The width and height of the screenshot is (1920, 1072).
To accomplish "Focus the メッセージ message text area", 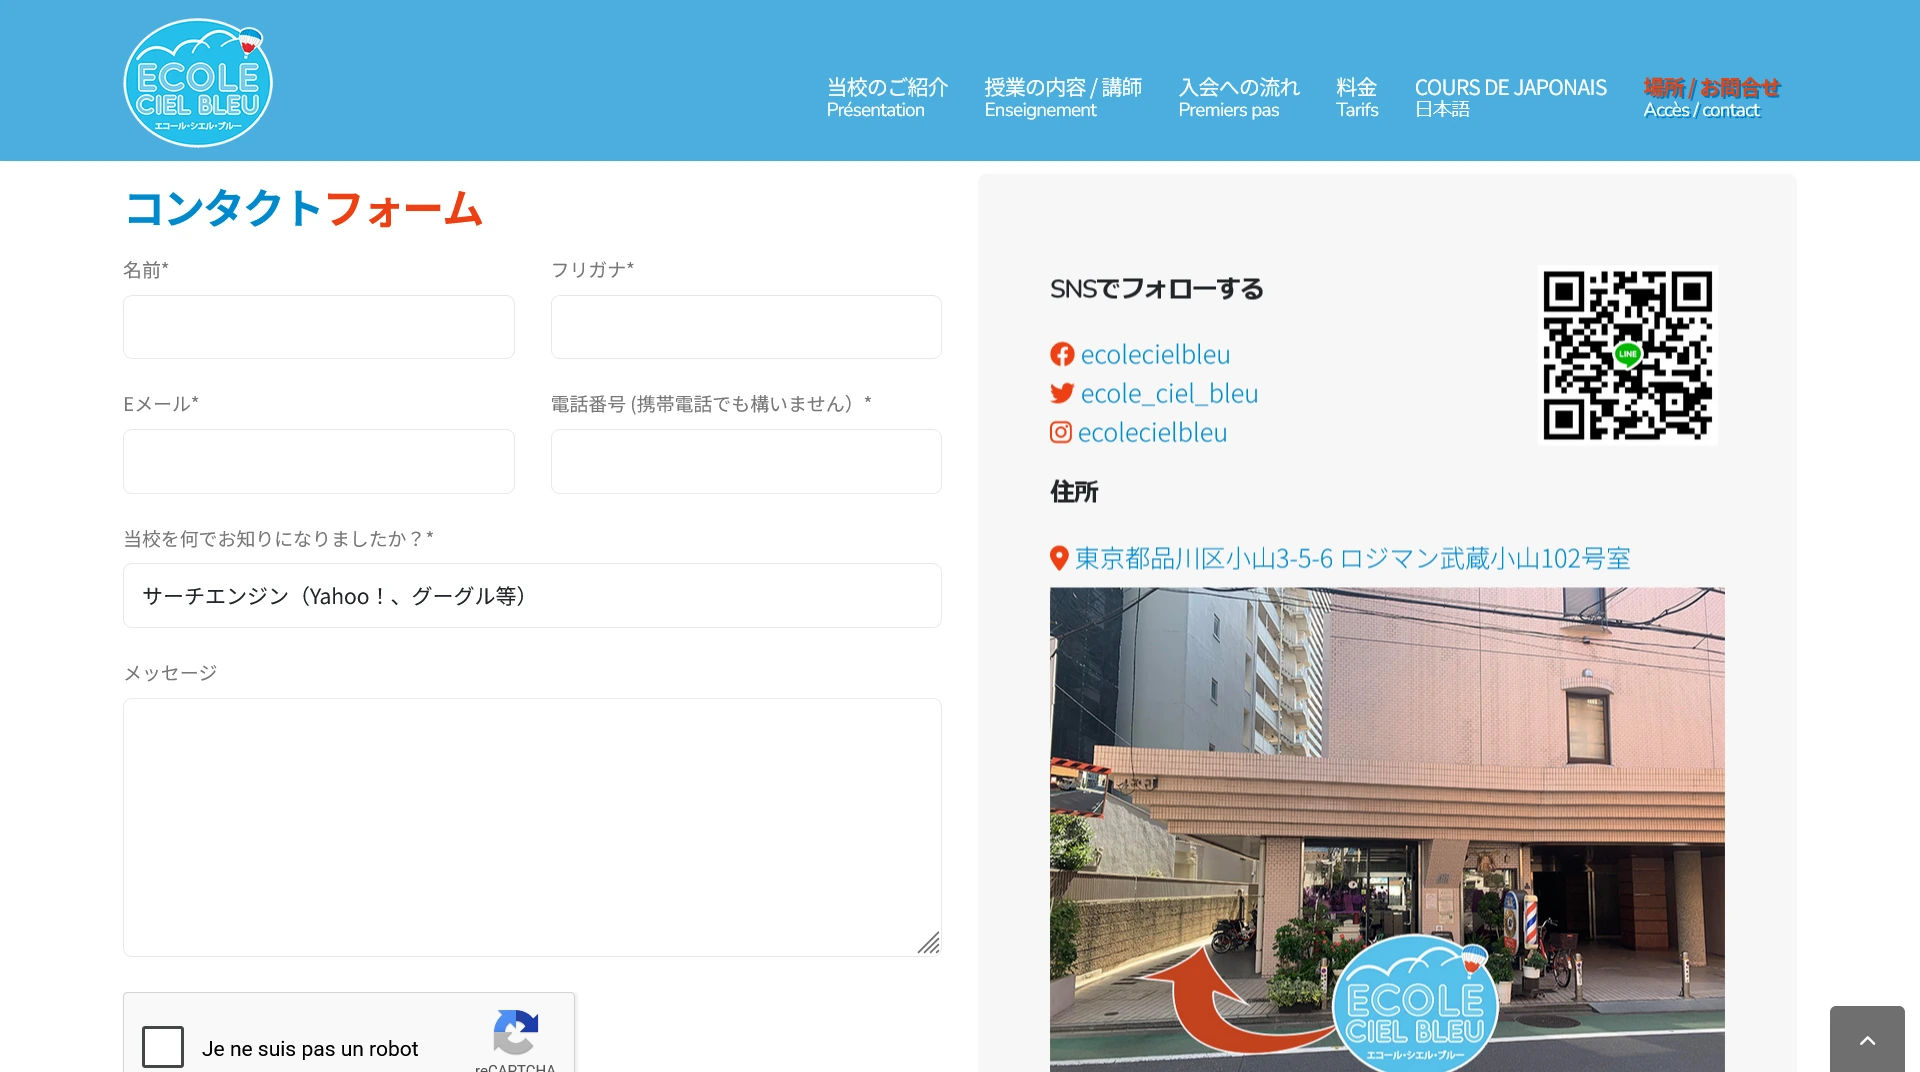I will (532, 827).
